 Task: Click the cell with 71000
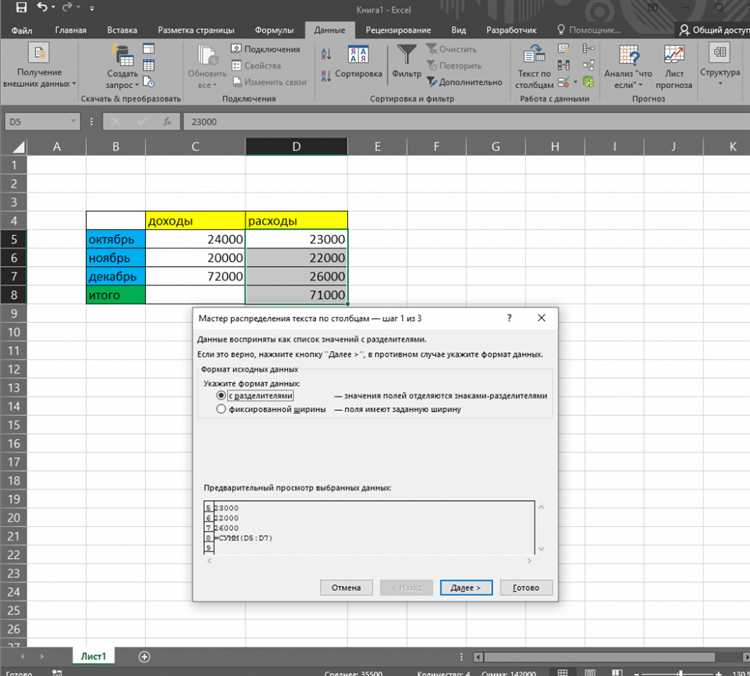coord(297,295)
